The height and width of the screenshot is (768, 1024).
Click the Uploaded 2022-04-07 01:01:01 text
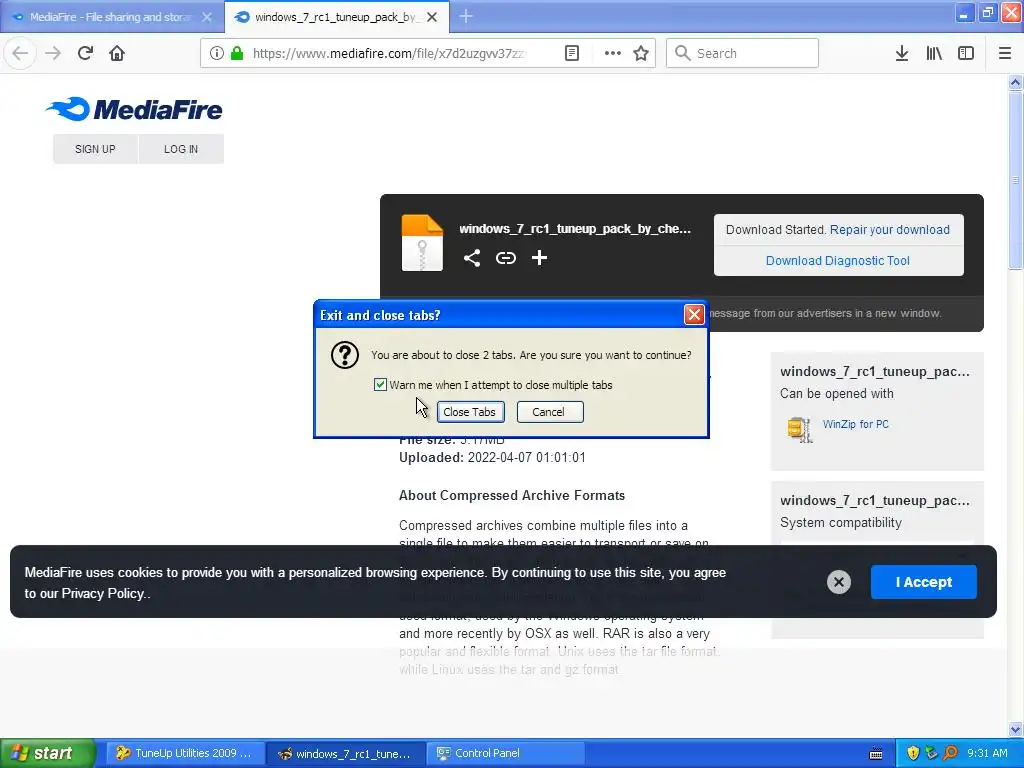click(x=492, y=457)
